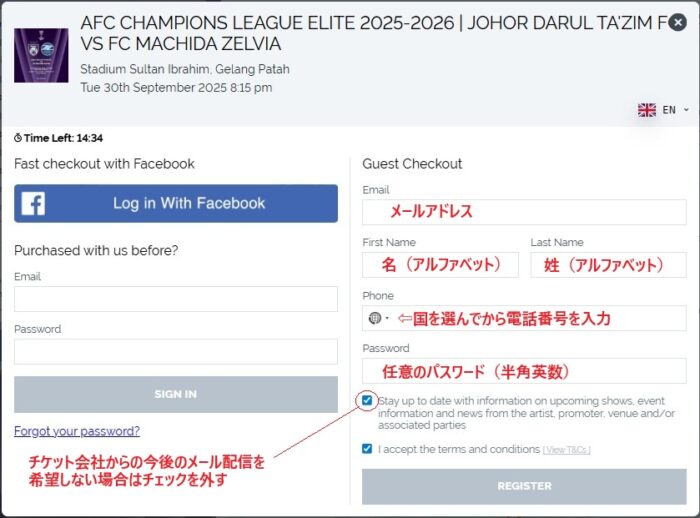Toggle the accept terms and conditions checkbox
The image size is (700, 518).
[x=368, y=449]
